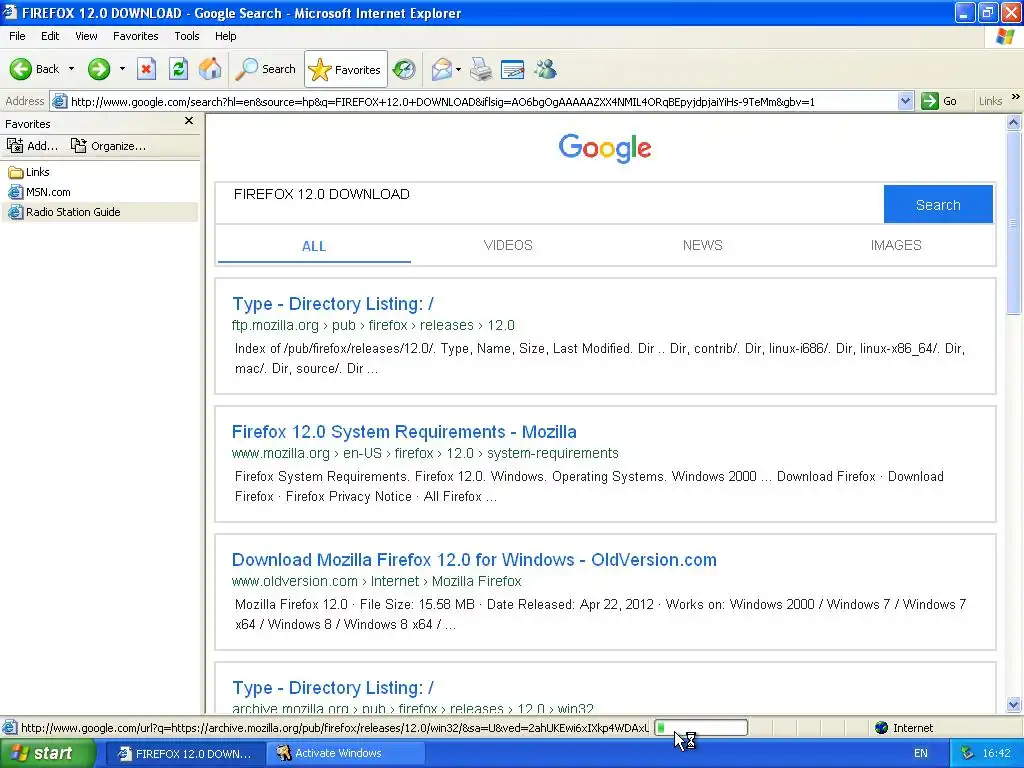Print the page with printer icon
This screenshot has width=1024, height=768.
pos(481,69)
